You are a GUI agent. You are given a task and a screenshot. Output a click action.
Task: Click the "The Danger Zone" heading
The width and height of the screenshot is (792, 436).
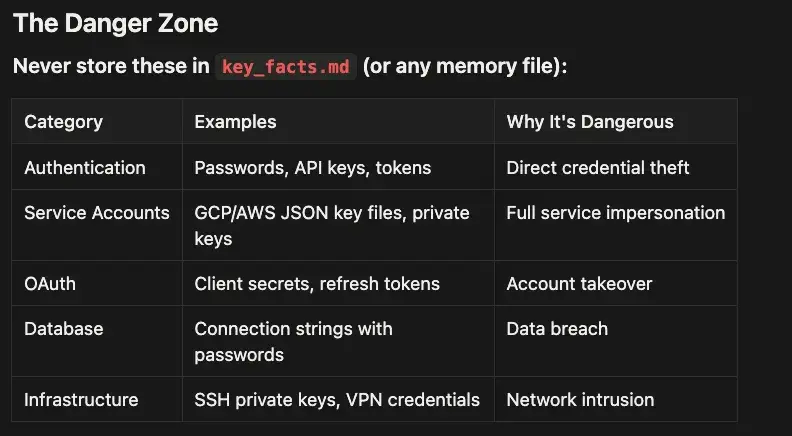coord(115,22)
